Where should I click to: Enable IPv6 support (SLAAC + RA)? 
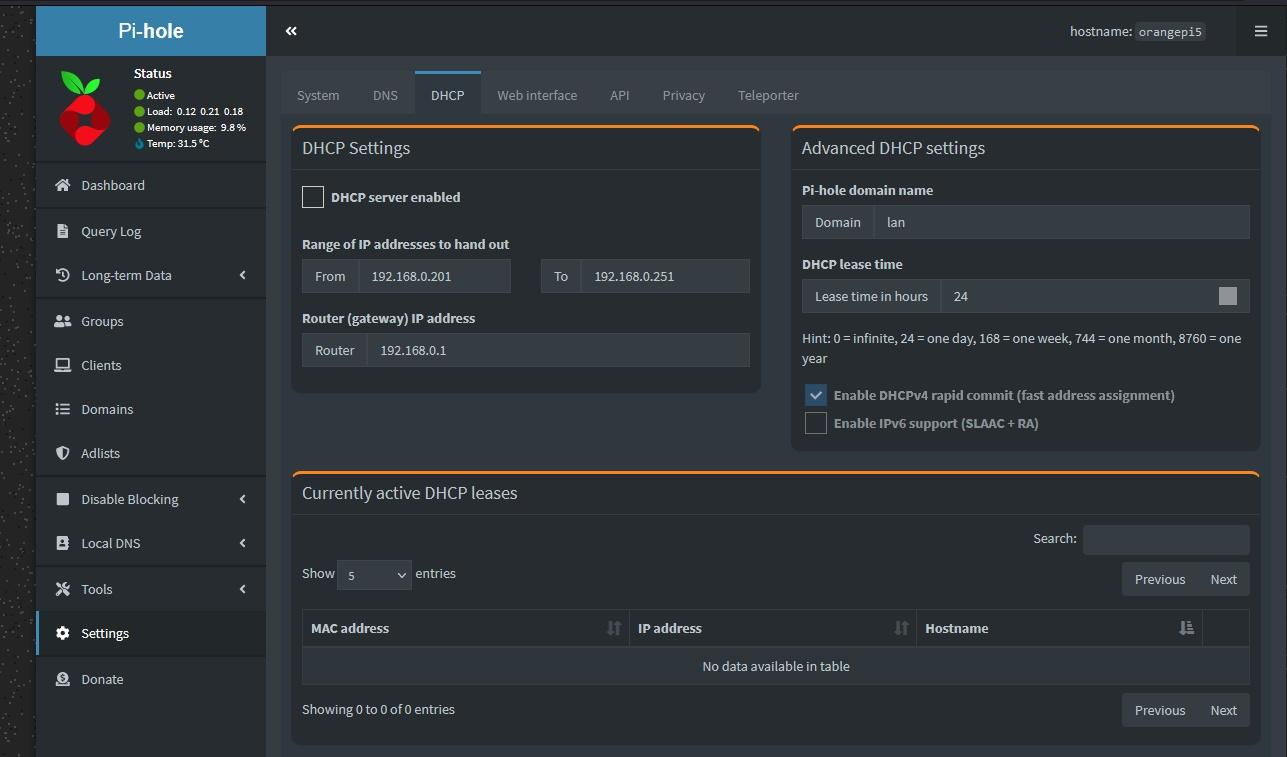(816, 423)
